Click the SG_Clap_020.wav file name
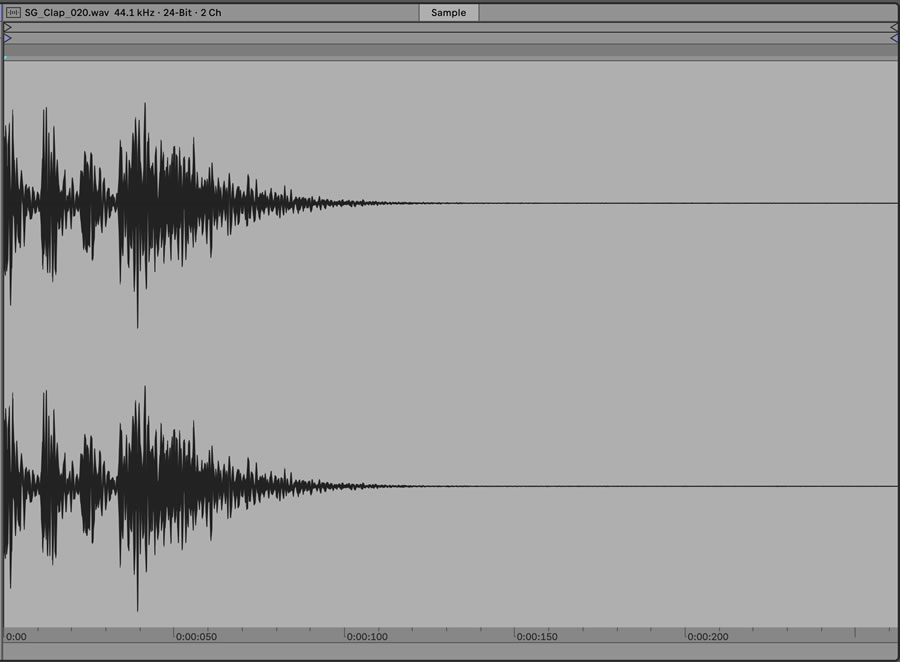900x662 pixels. 67,12
